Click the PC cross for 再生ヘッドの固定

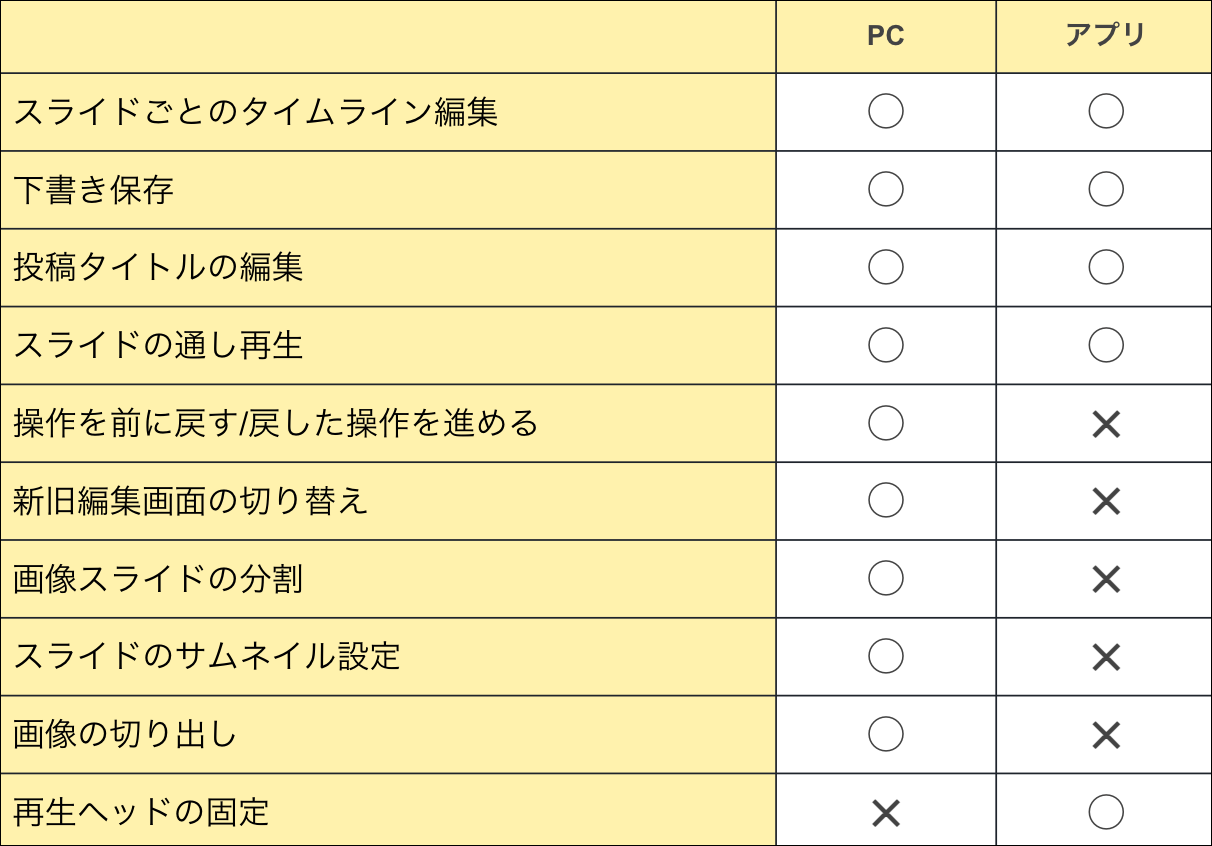tap(886, 813)
